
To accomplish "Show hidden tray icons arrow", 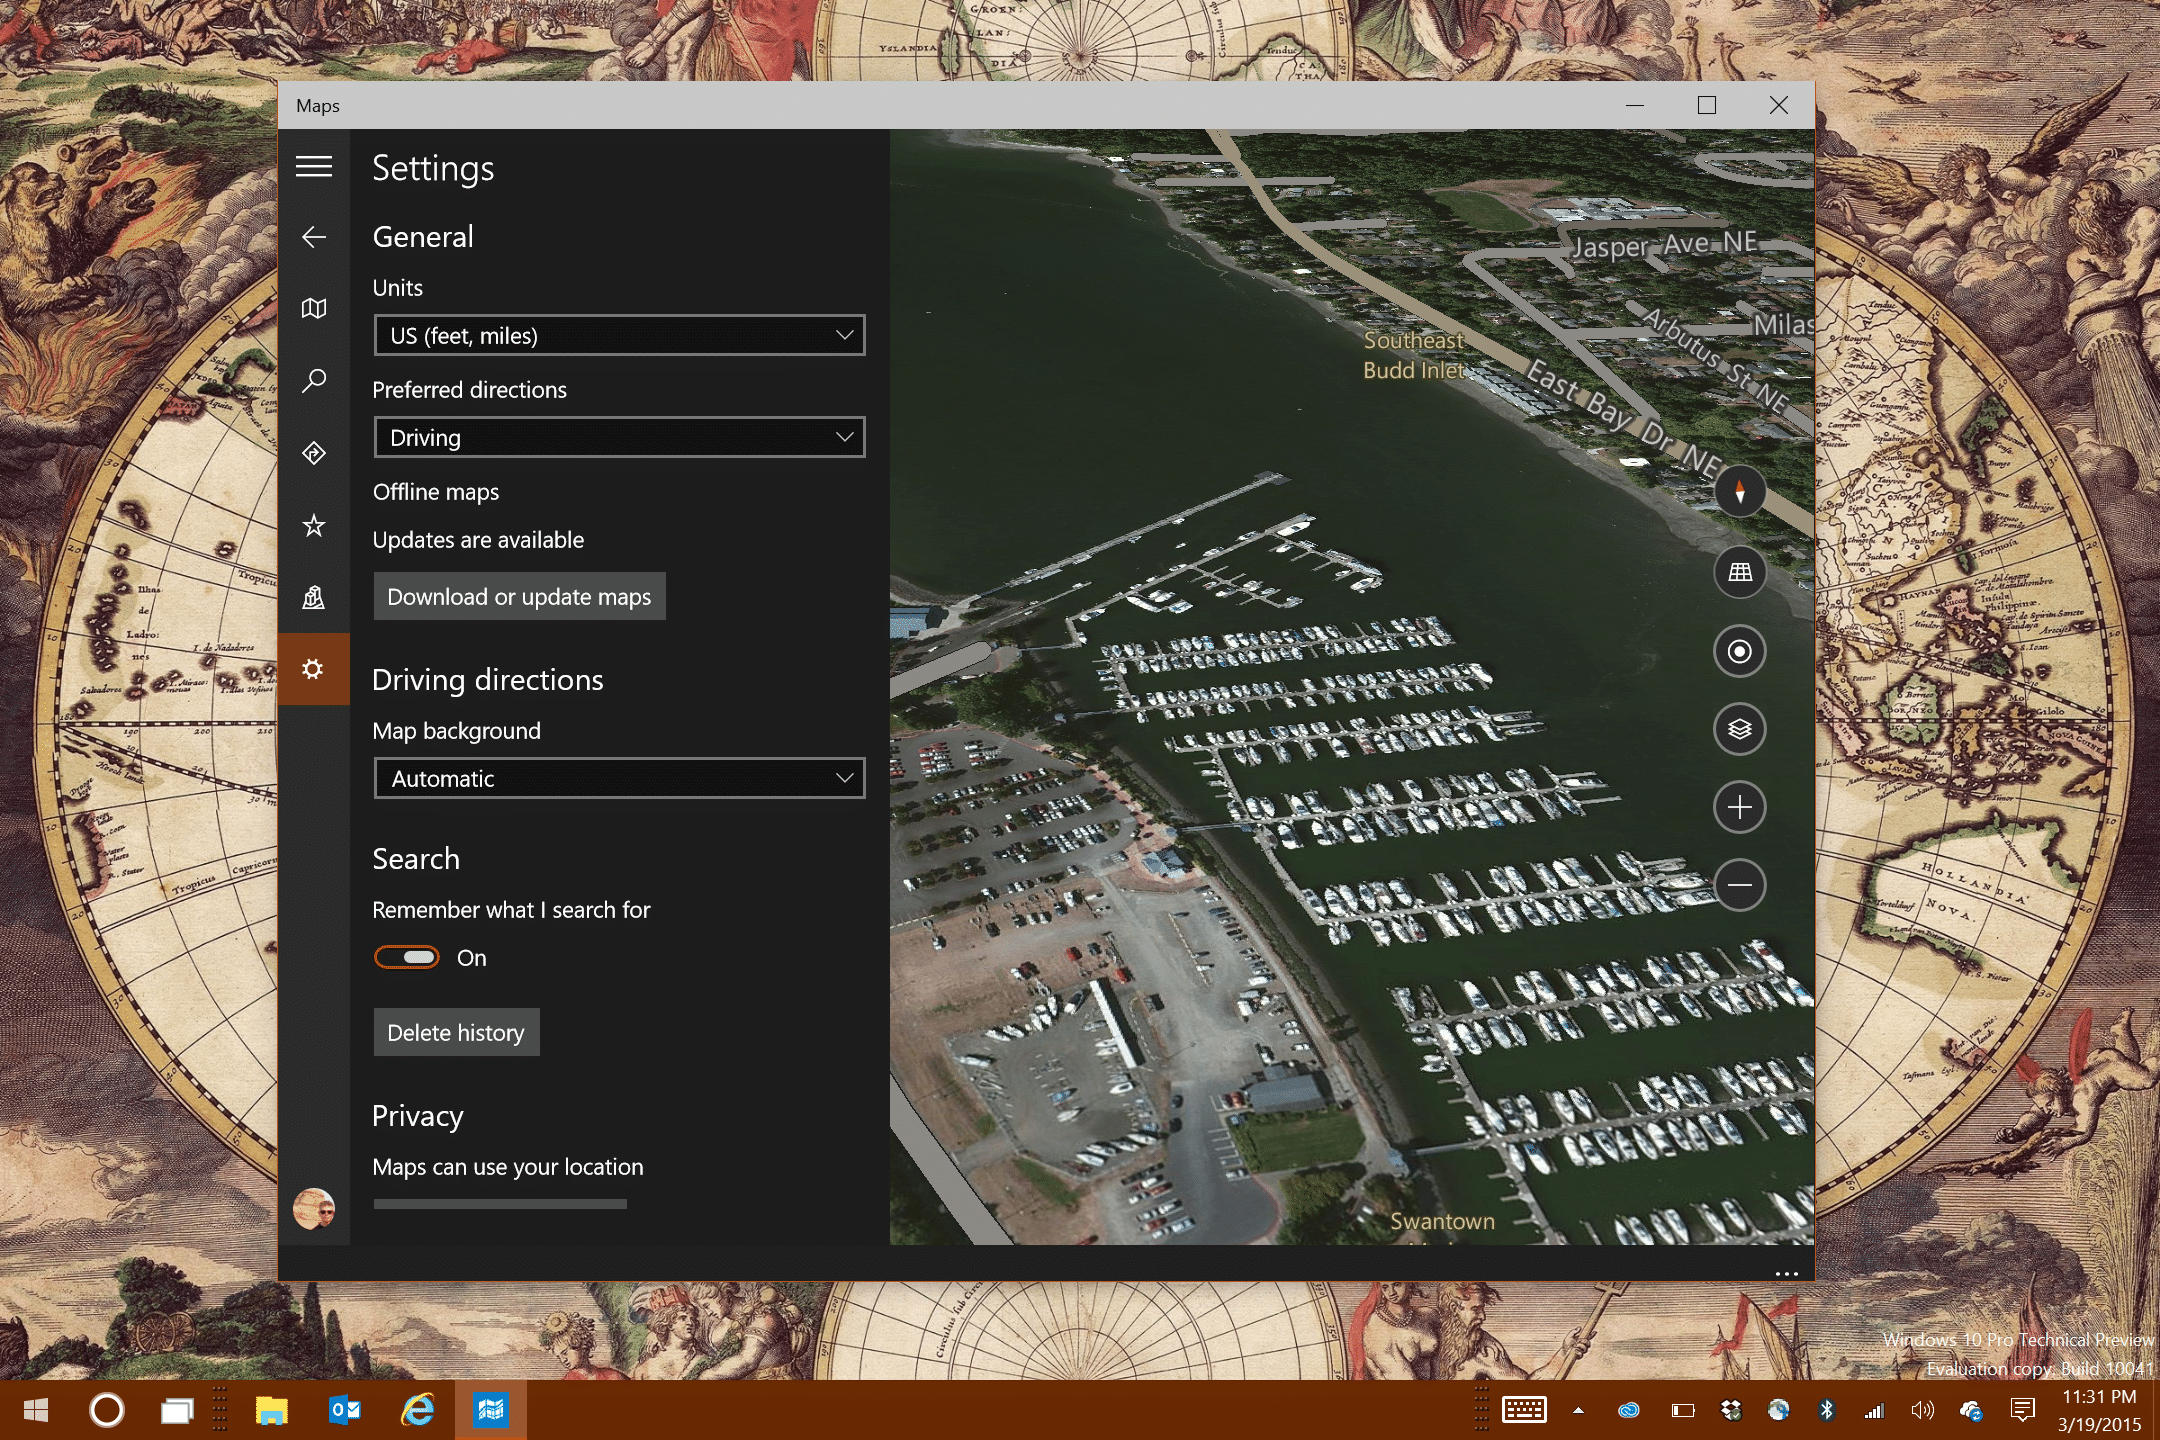I will point(1578,1410).
